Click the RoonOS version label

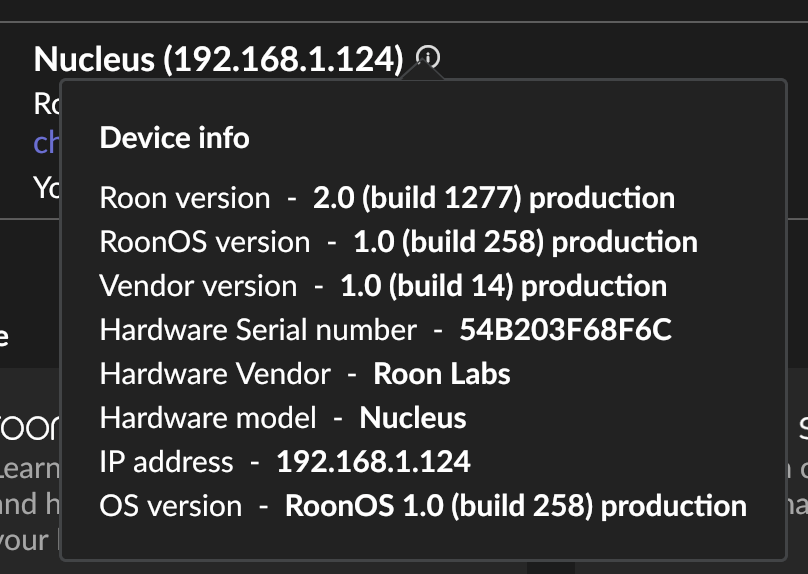(x=205, y=242)
